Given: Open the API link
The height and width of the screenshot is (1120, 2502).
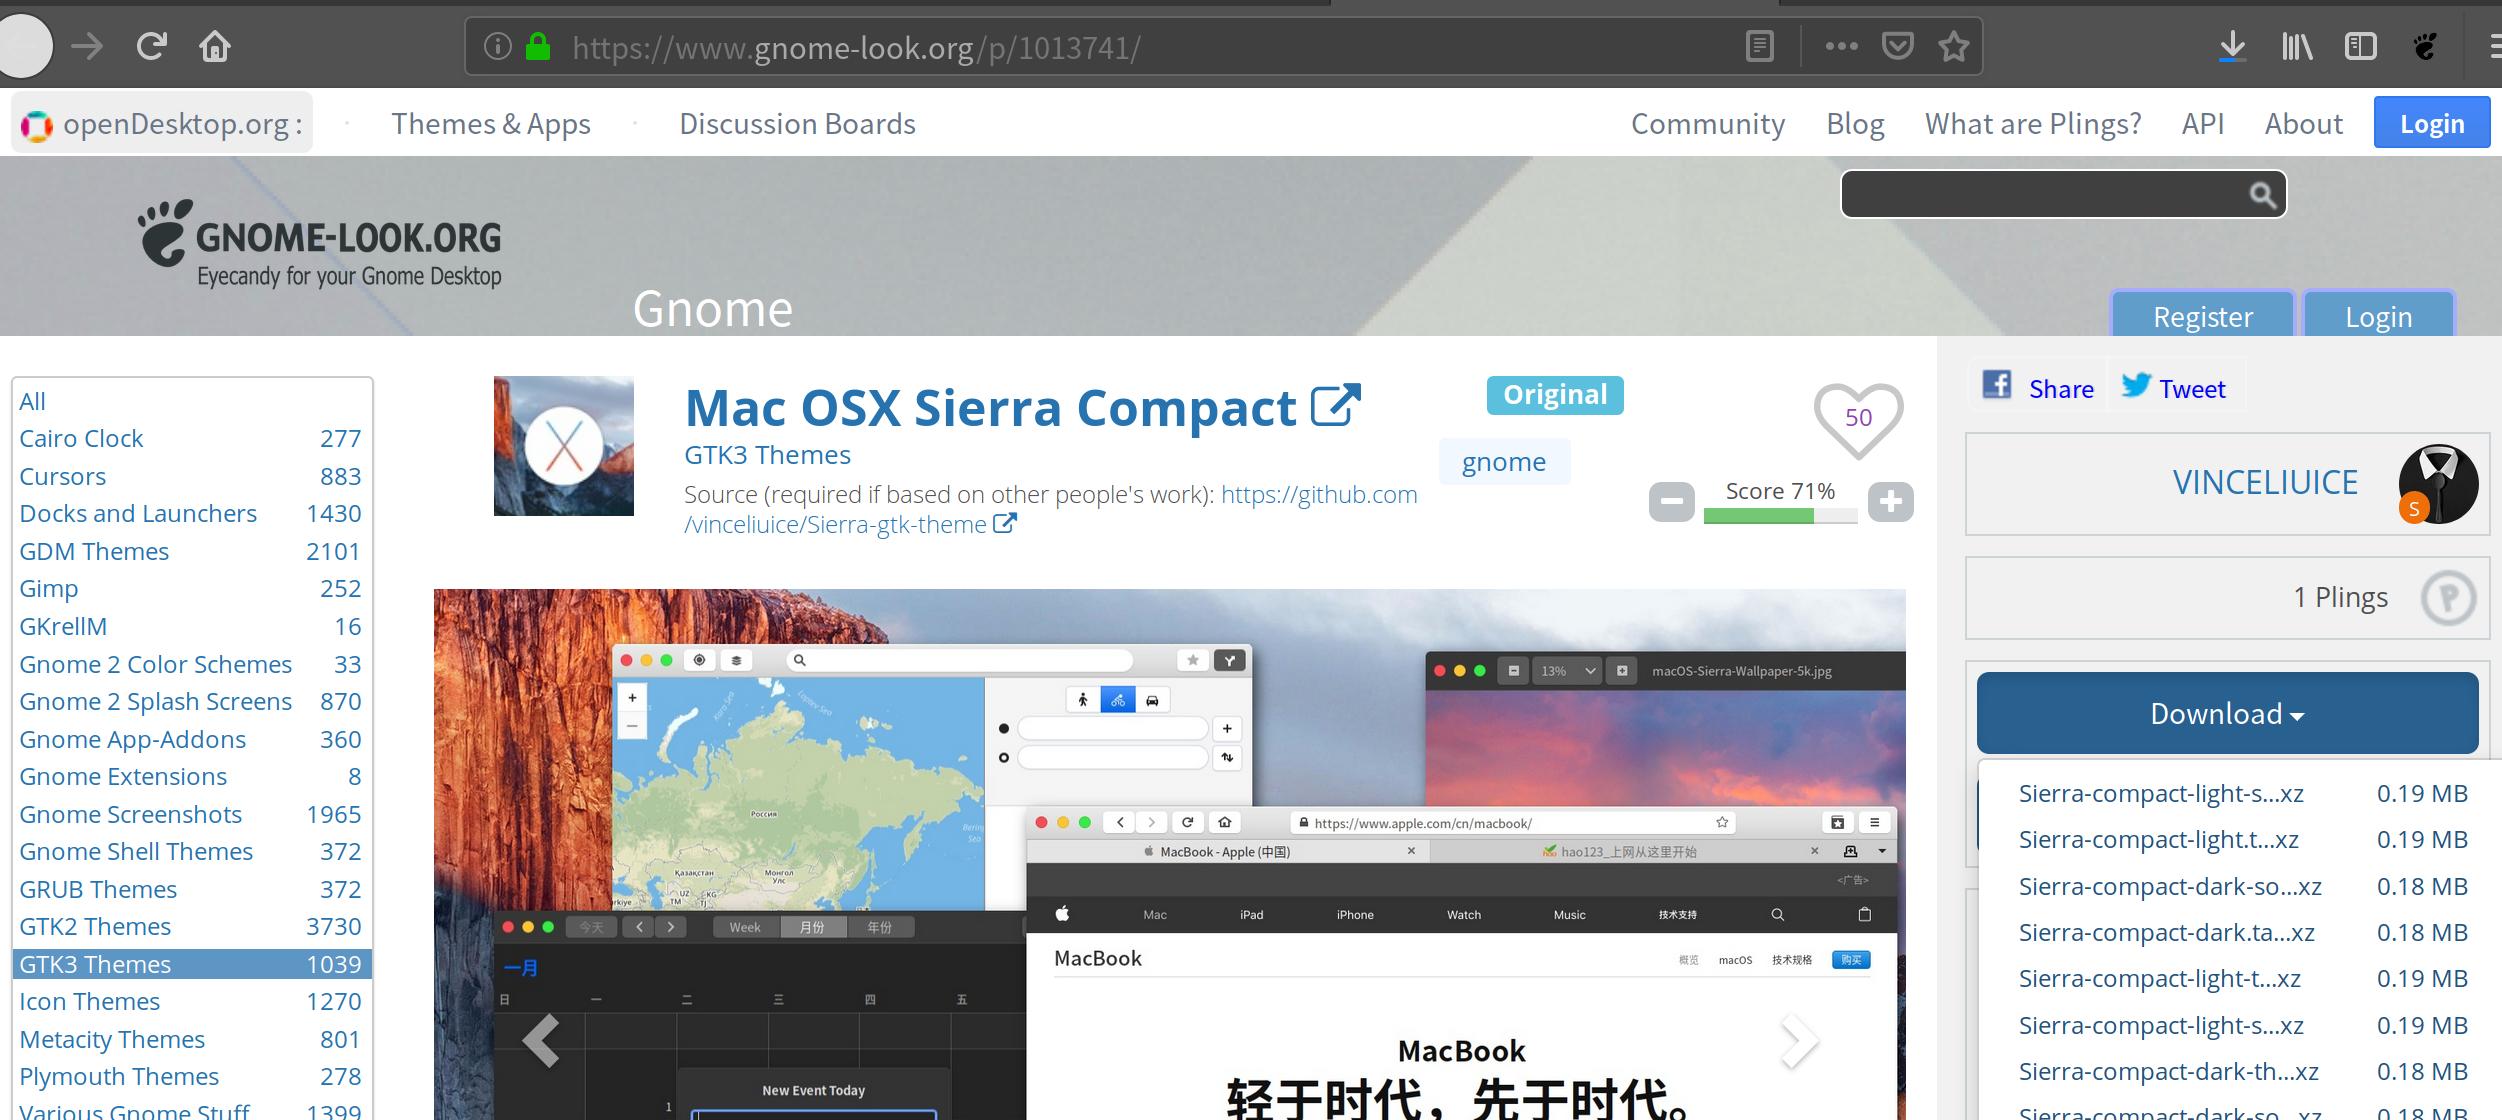Looking at the screenshot, I should click(2203, 123).
